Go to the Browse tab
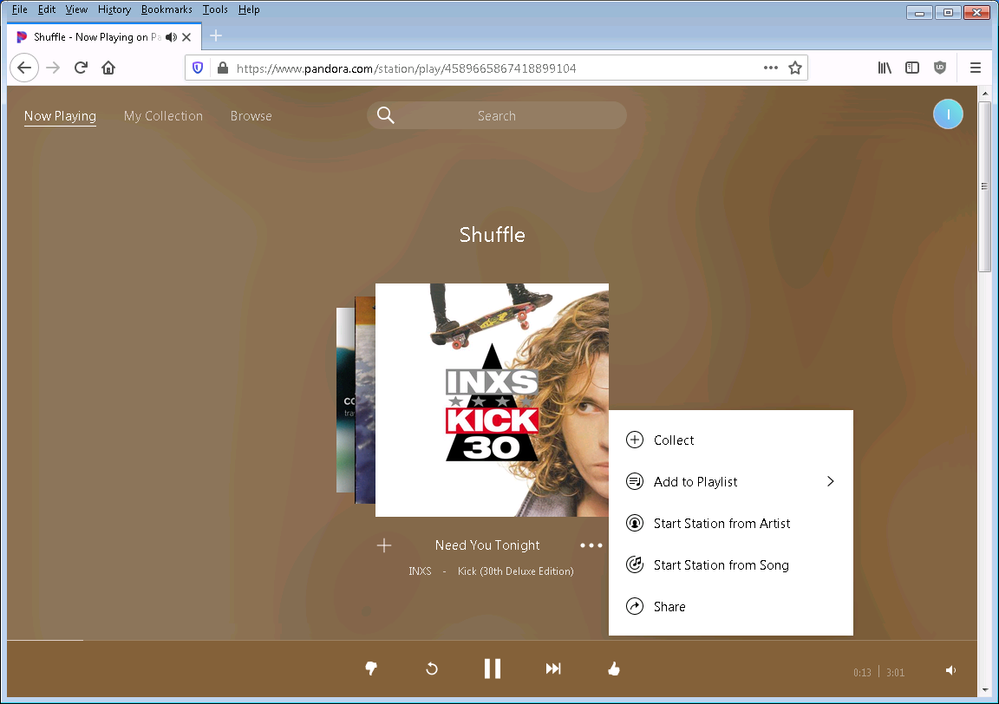Viewport: 999px width, 704px height. point(251,116)
